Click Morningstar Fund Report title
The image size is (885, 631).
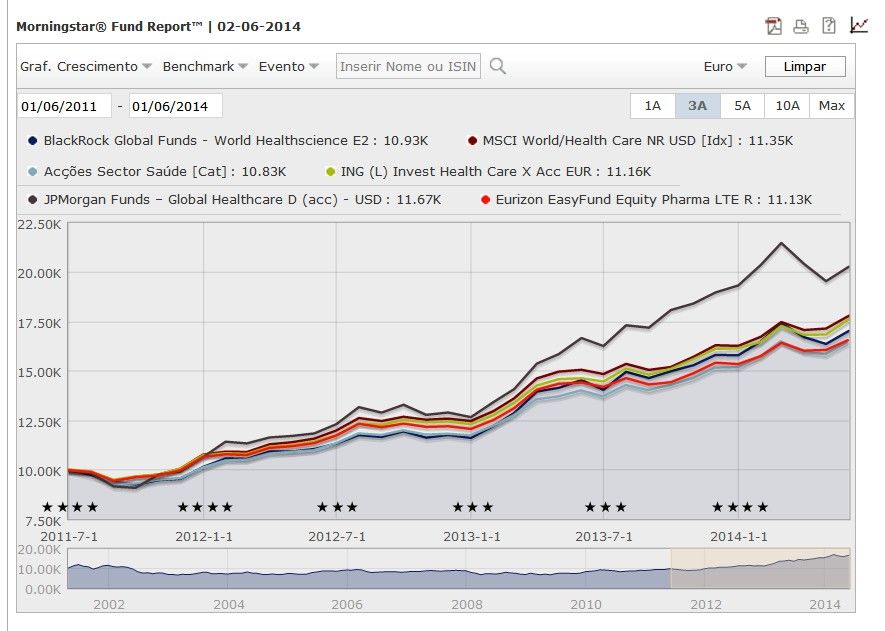[x=158, y=27]
